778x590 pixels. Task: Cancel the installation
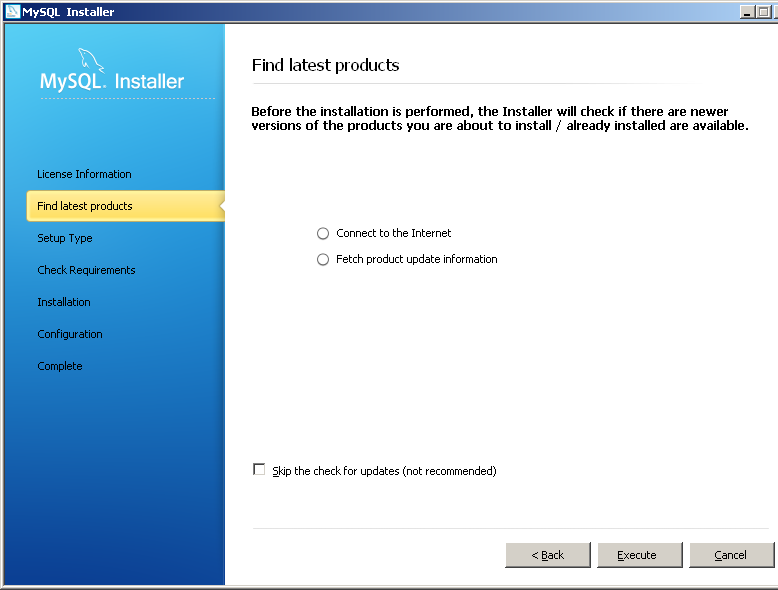[x=731, y=555]
